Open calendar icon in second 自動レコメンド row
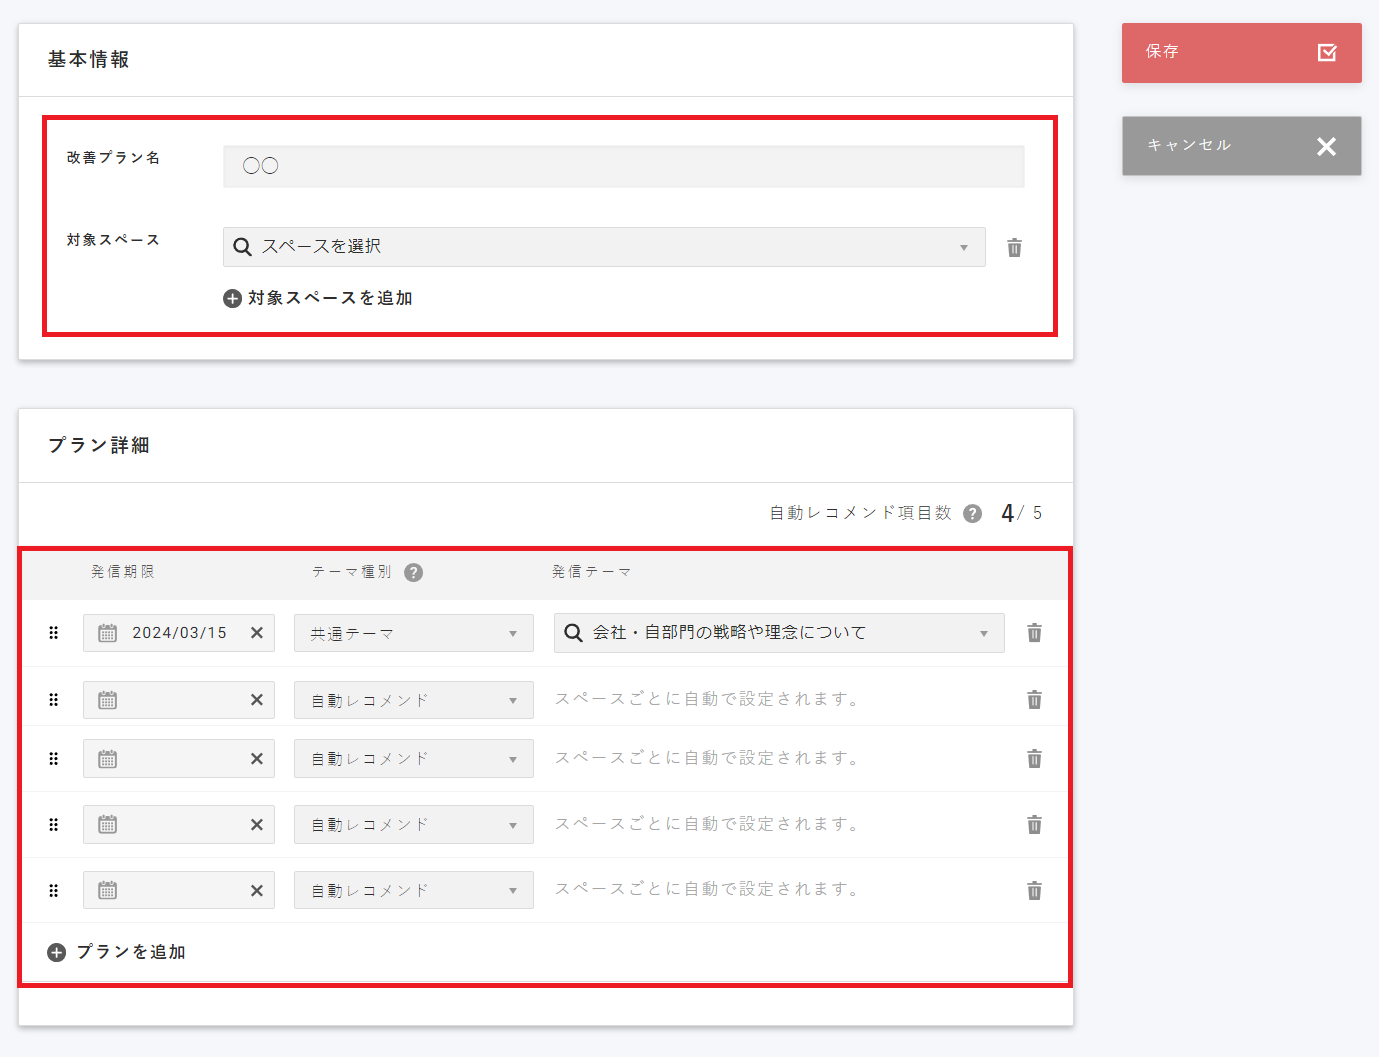Image resolution: width=1379 pixels, height=1057 pixels. [108, 759]
